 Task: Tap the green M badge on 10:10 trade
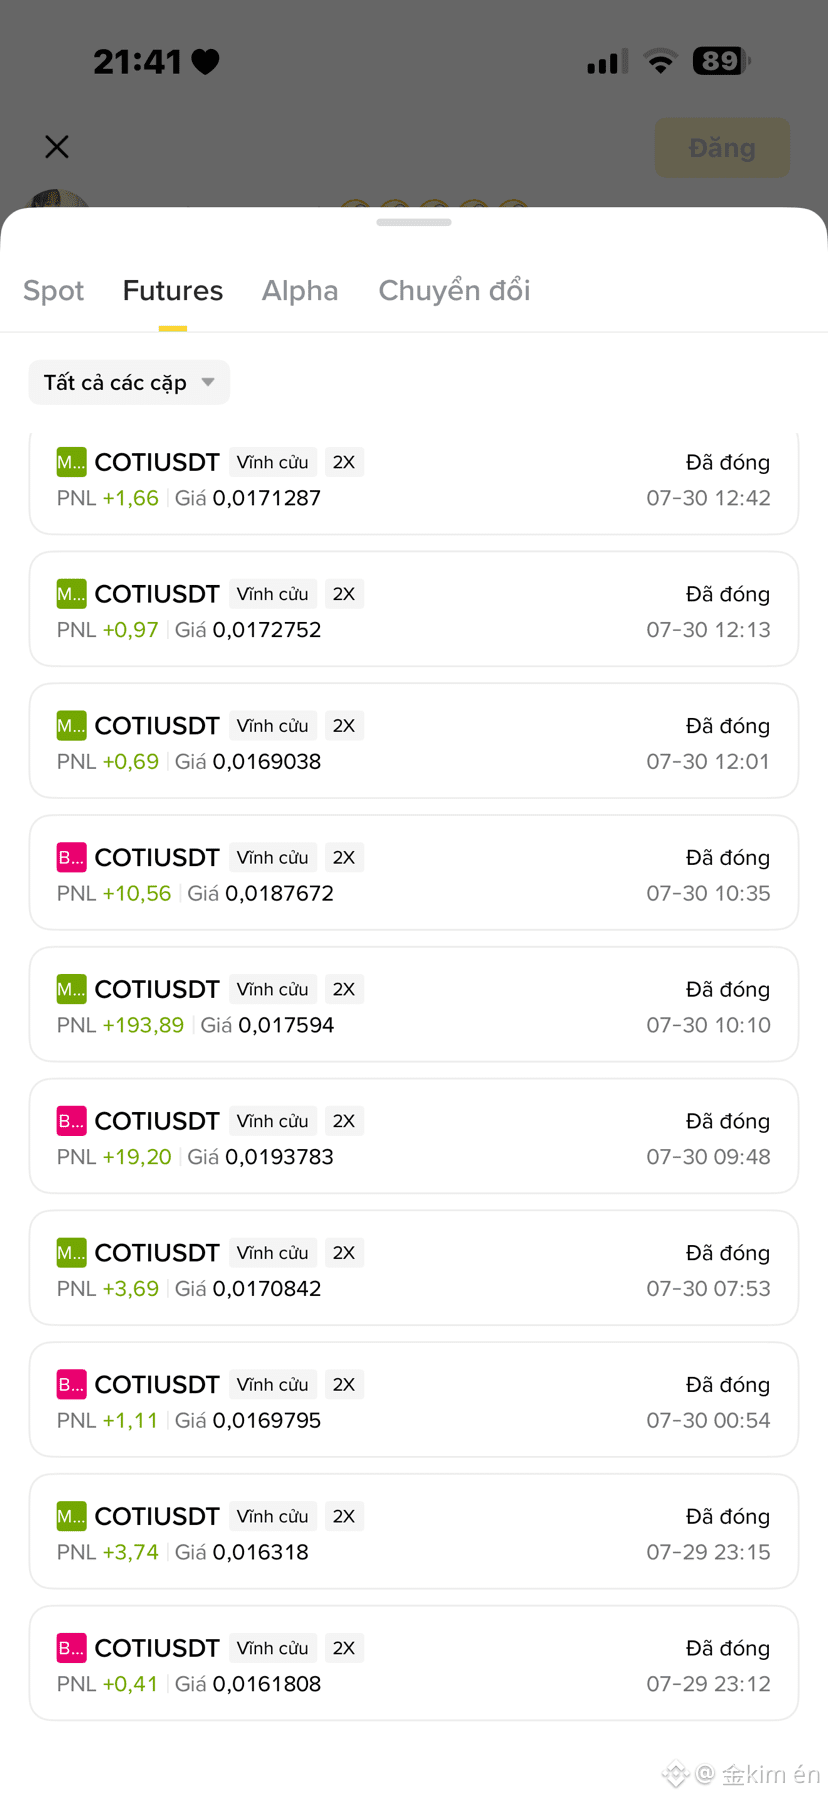coord(71,989)
